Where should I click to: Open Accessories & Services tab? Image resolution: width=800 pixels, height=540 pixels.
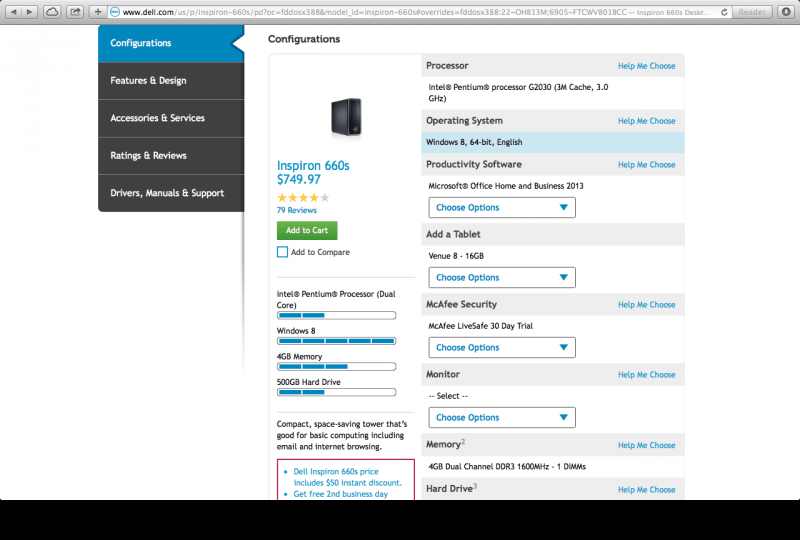coord(171,118)
